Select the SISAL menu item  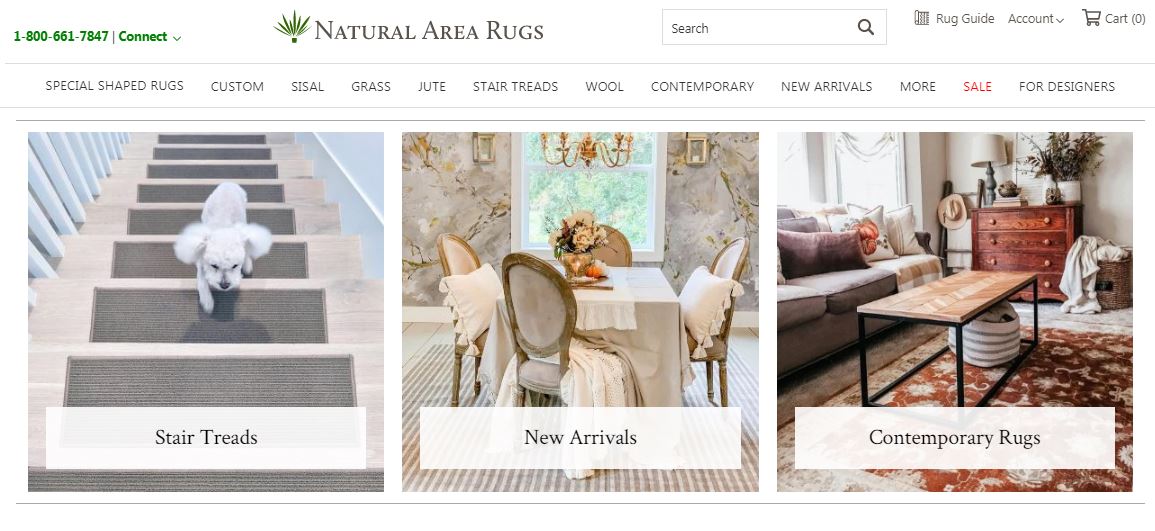(x=307, y=86)
